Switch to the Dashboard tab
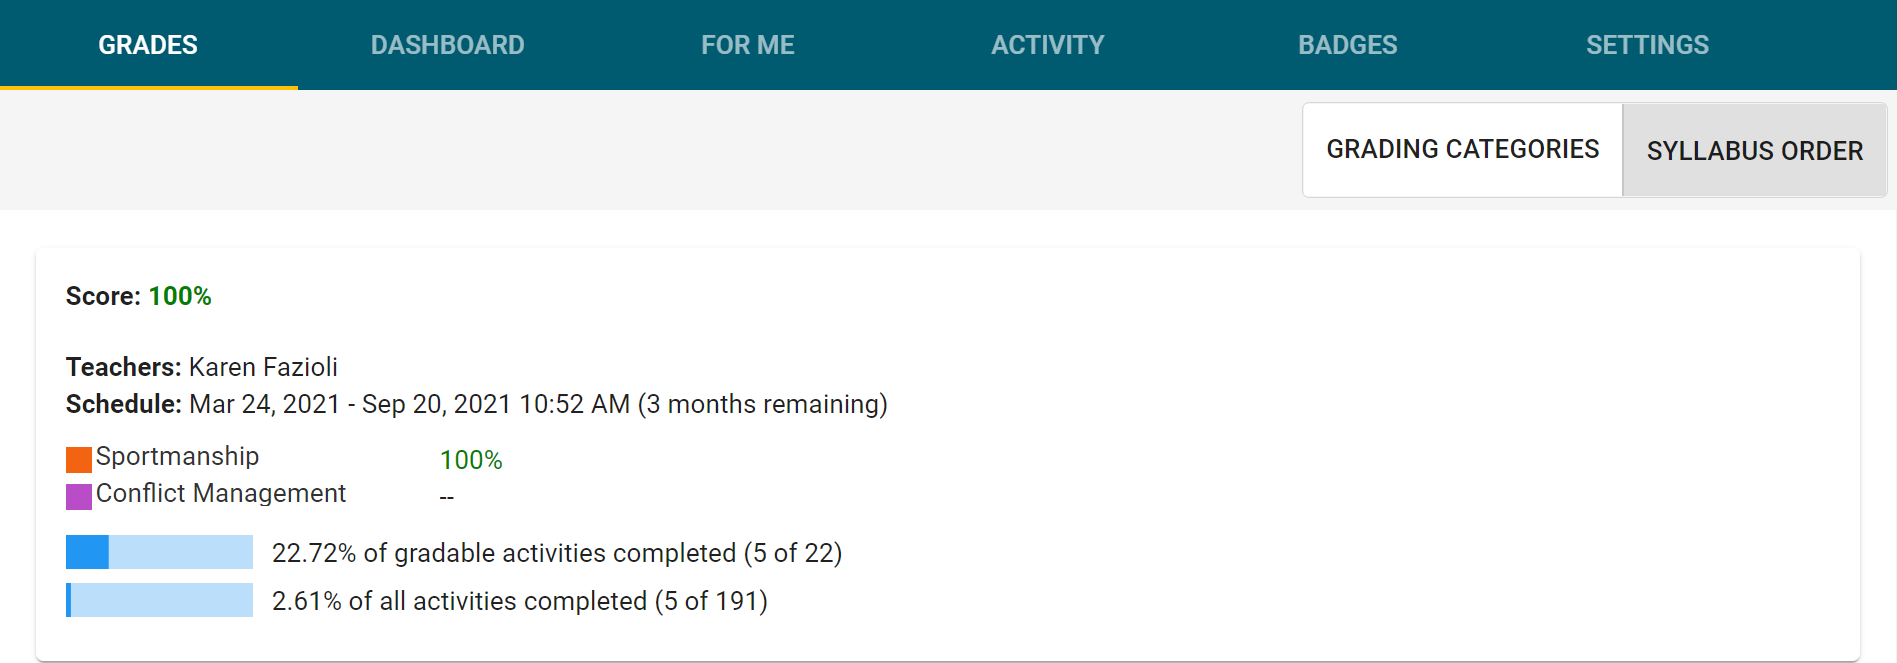Image resolution: width=1897 pixels, height=663 pixels. tap(447, 45)
